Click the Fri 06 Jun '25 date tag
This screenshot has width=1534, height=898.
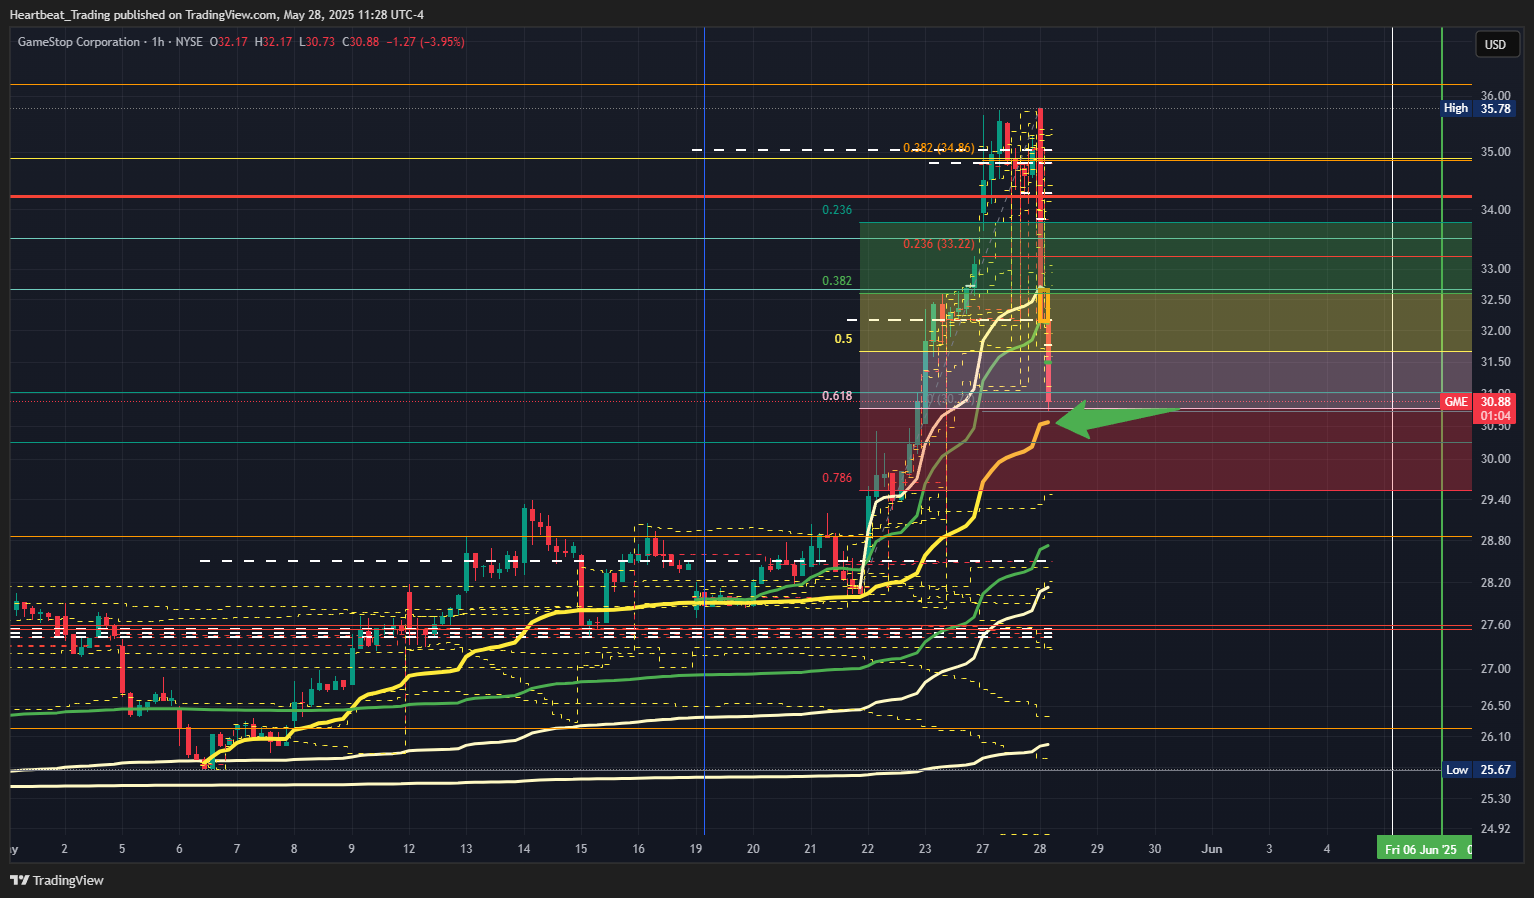coord(1424,849)
